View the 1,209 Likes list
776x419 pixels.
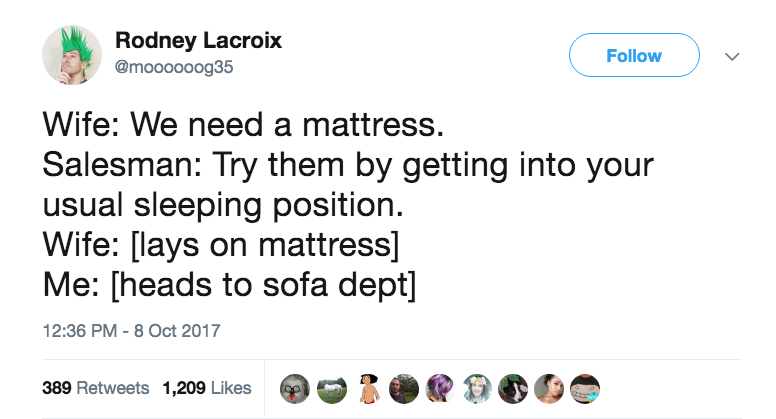click(x=206, y=388)
